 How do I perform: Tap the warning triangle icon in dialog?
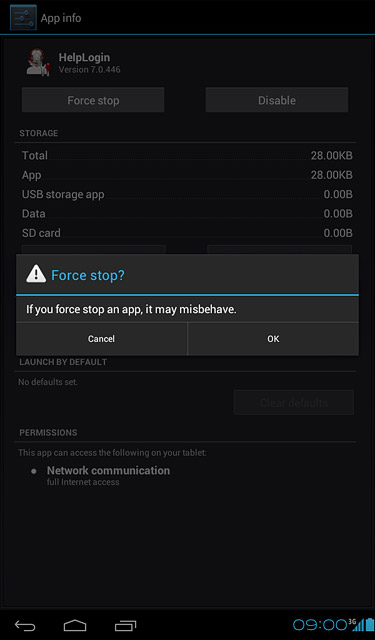(36, 274)
